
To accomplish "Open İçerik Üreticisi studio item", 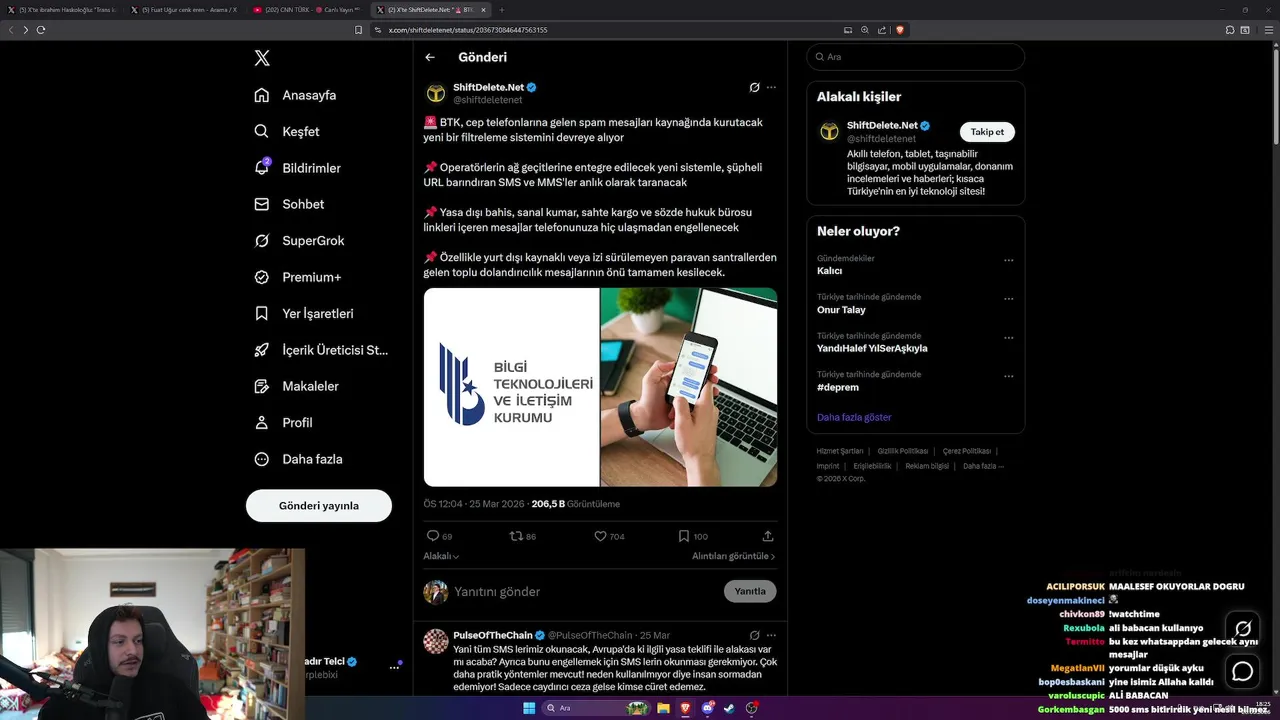I will click(x=321, y=350).
